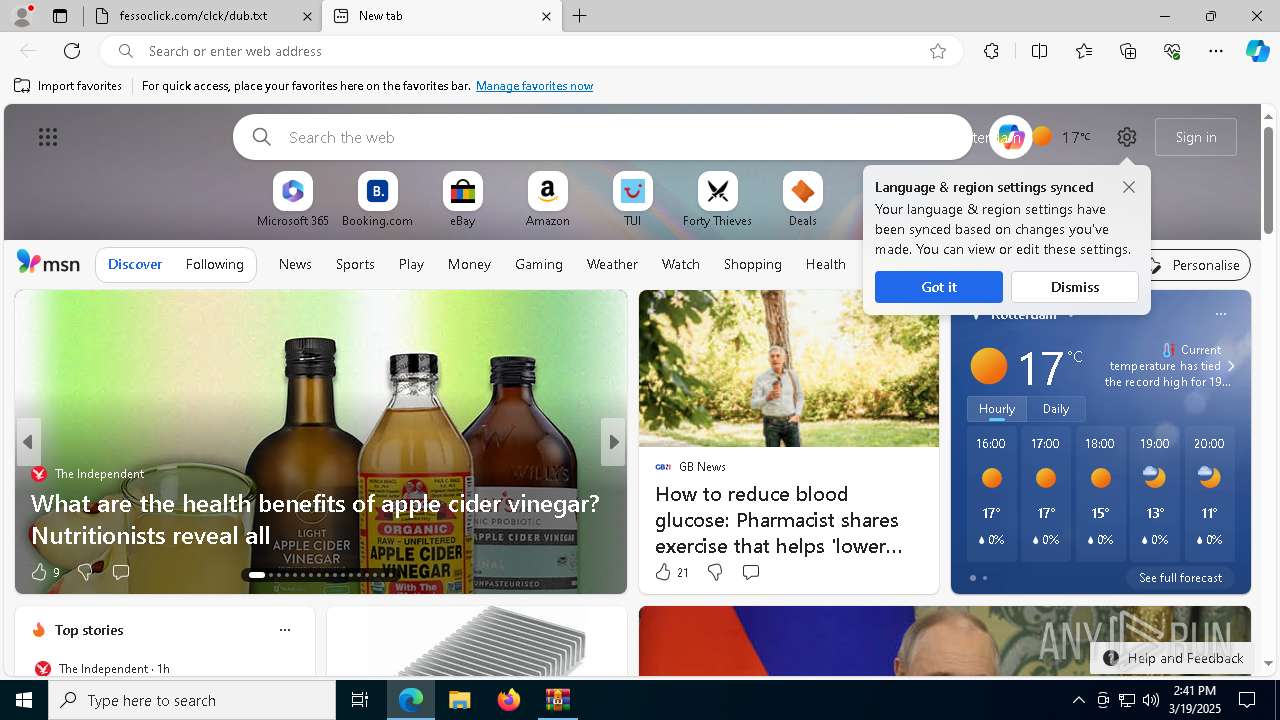Launch Firefox from the taskbar
The height and width of the screenshot is (720, 1280).
tap(508, 700)
